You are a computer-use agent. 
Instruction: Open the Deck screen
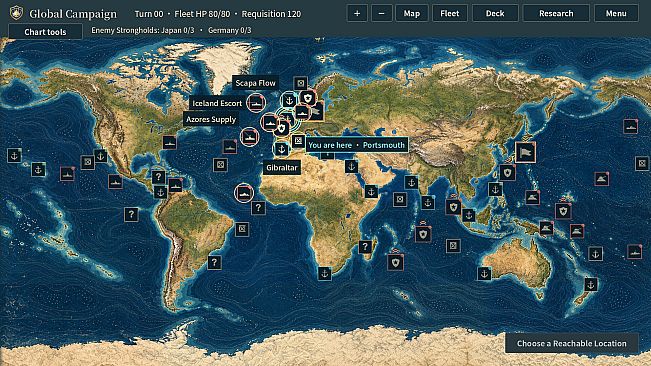pyautogui.click(x=495, y=13)
